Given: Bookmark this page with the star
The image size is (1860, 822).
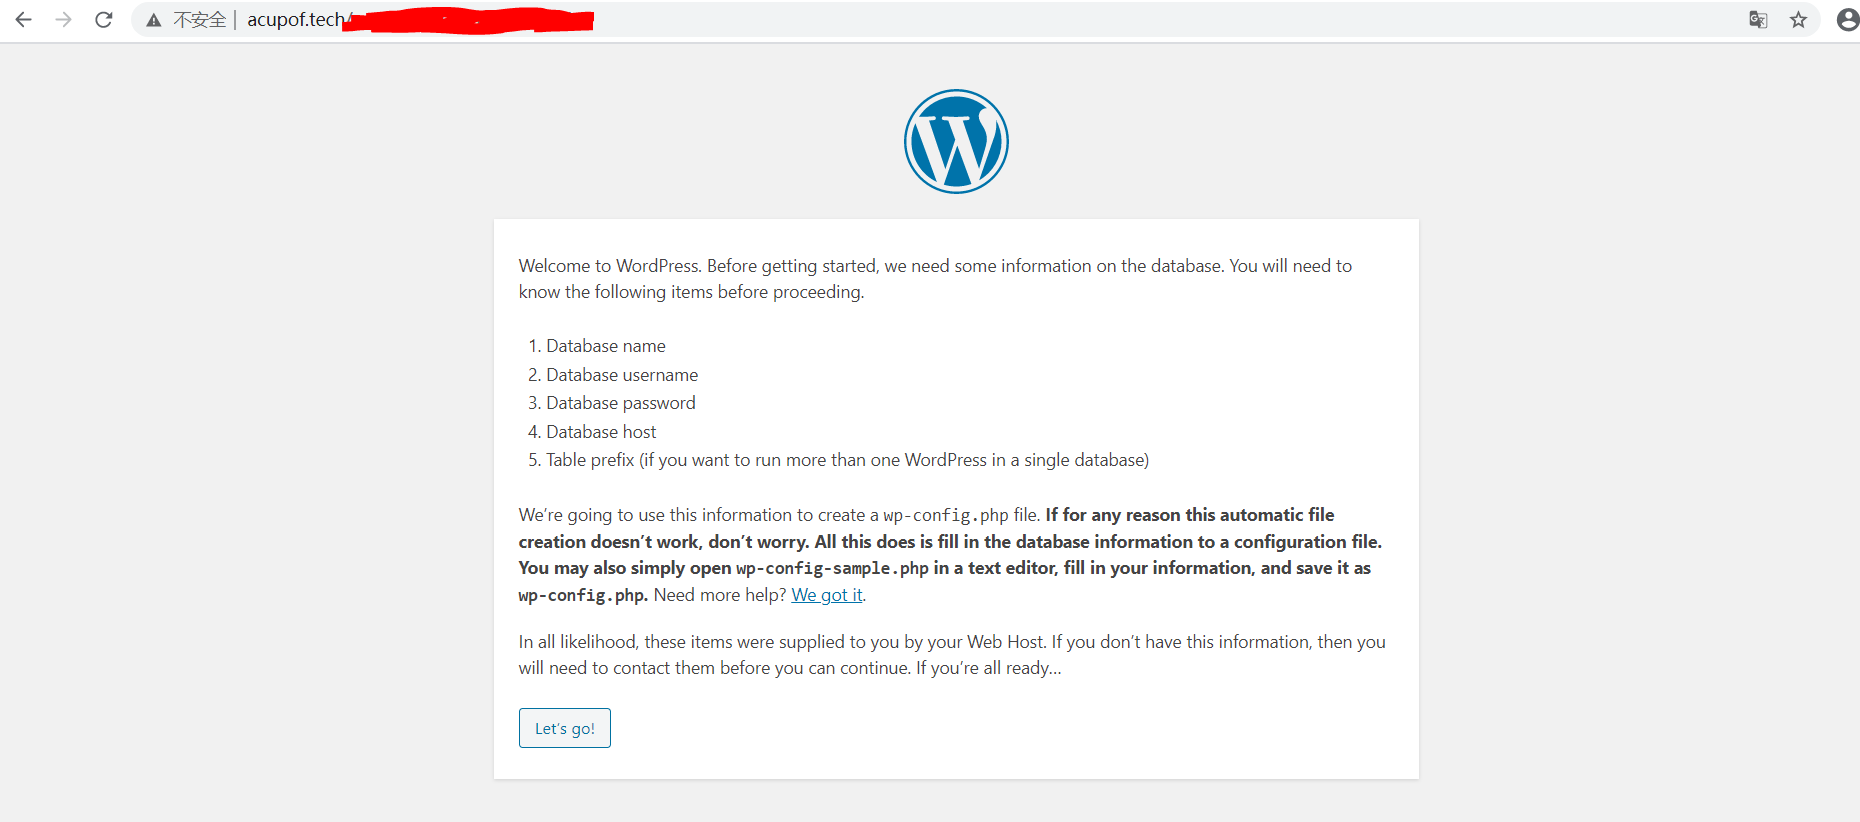Looking at the screenshot, I should 1799,20.
